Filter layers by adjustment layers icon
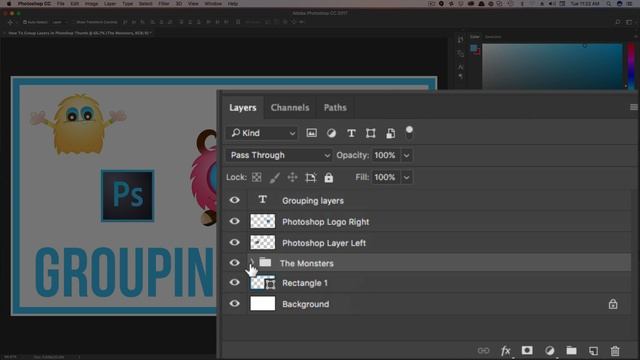 tap(331, 133)
